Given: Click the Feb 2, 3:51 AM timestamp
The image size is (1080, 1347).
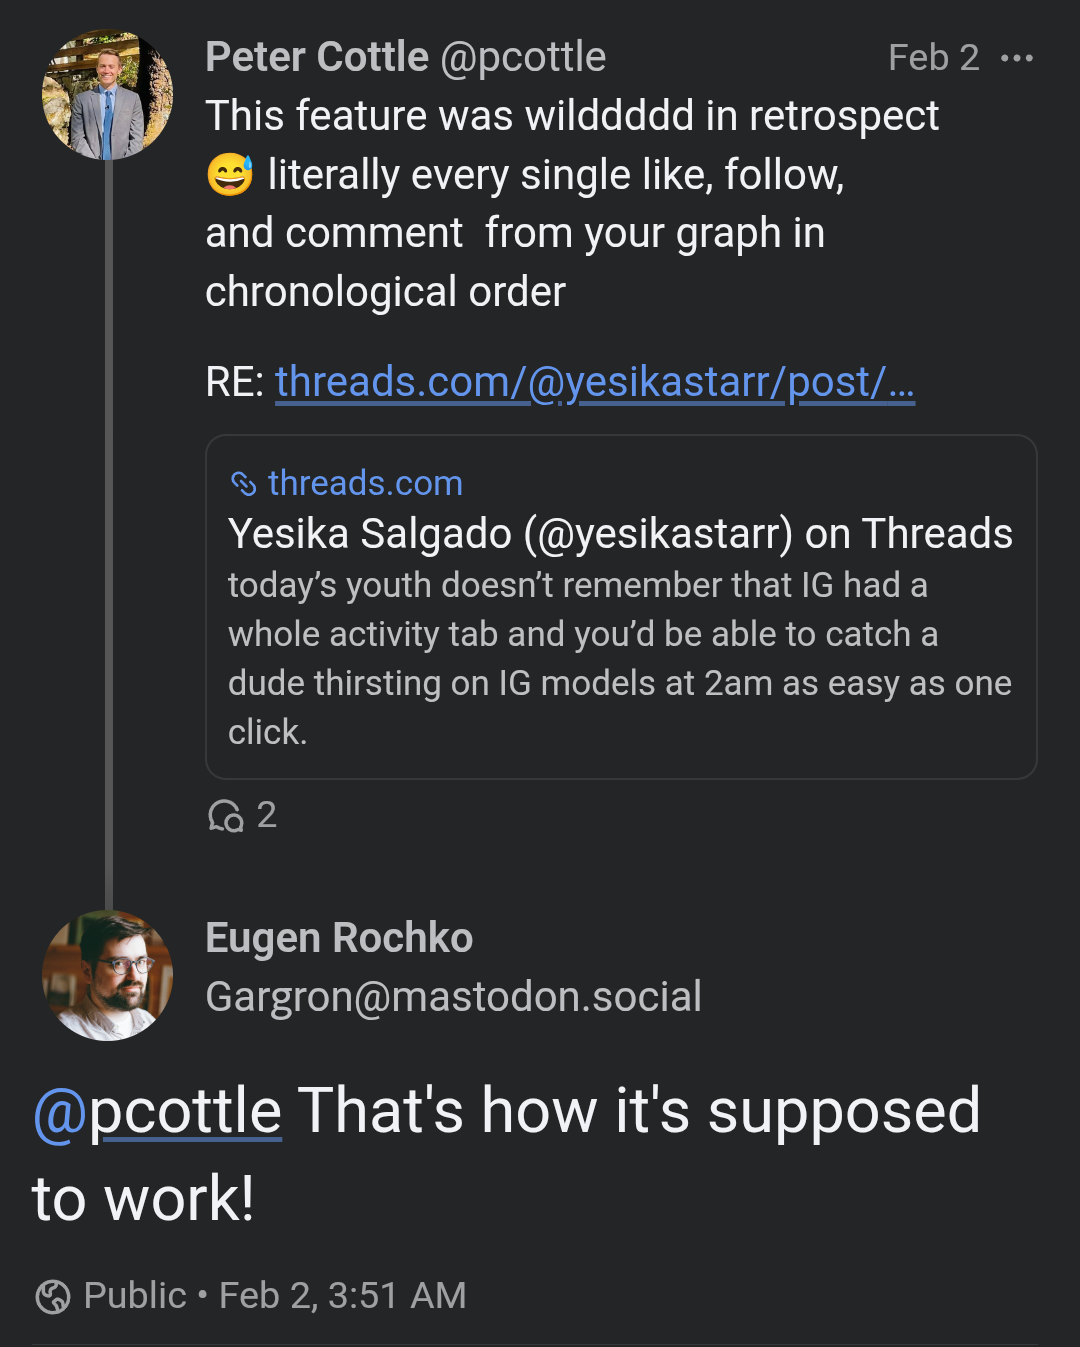Looking at the screenshot, I should [342, 1296].
